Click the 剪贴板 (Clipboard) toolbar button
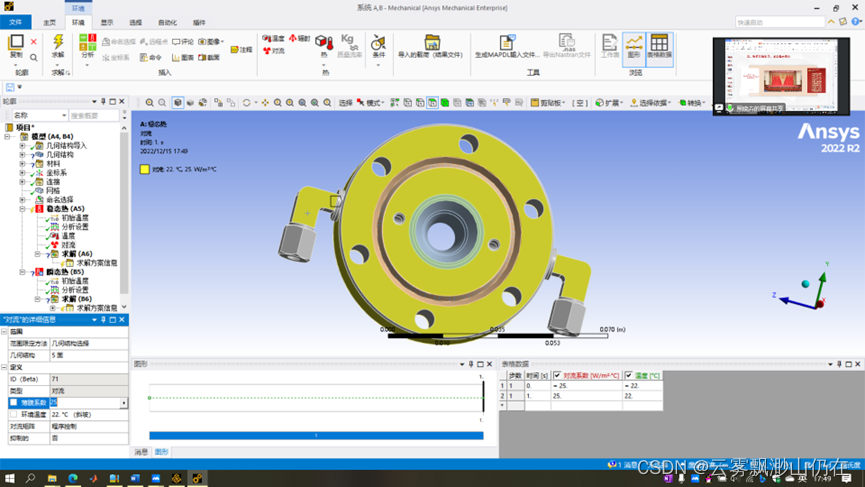The image size is (865, 487). pyautogui.click(x=548, y=103)
